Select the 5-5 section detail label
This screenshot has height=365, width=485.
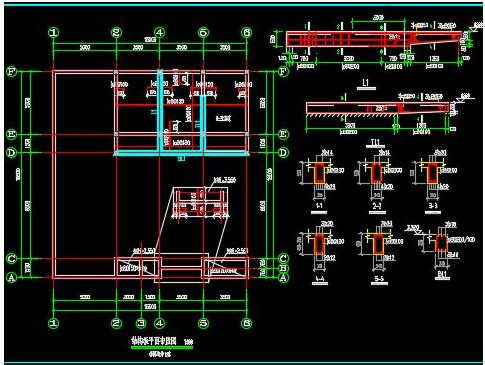[379, 278]
